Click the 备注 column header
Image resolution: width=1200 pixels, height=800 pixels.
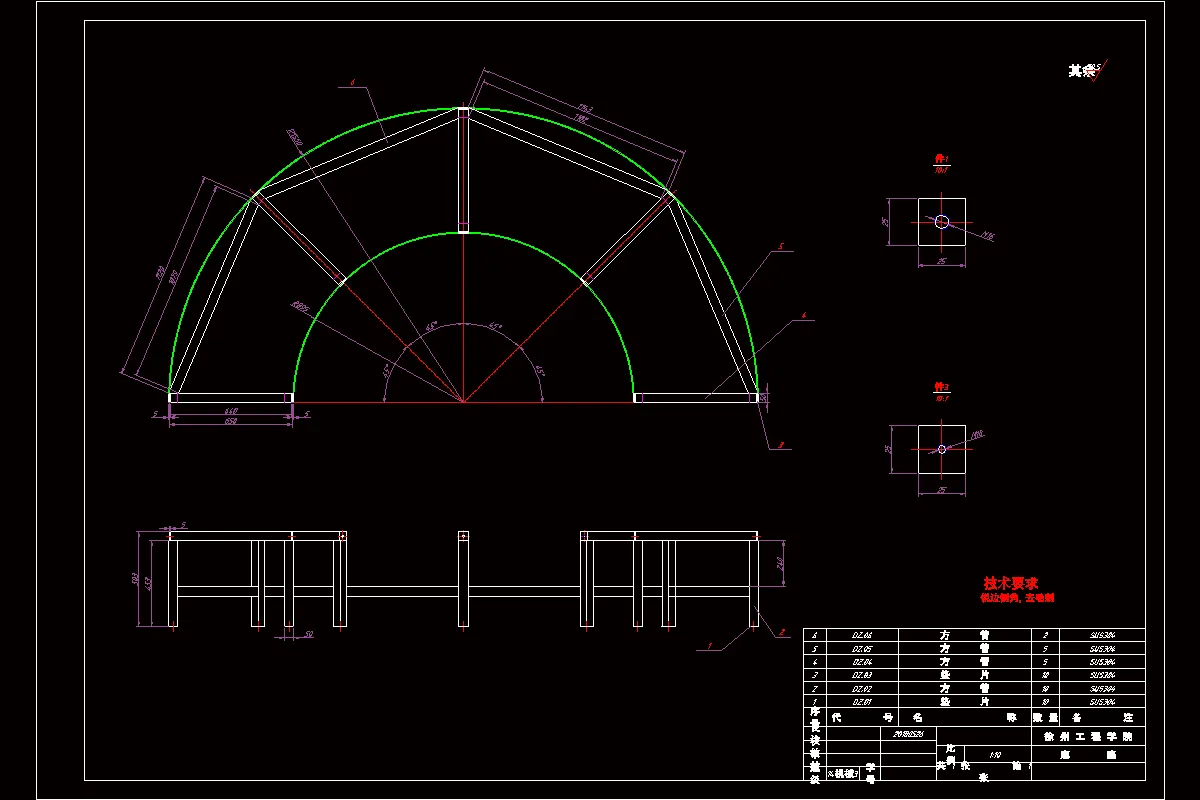1102,718
